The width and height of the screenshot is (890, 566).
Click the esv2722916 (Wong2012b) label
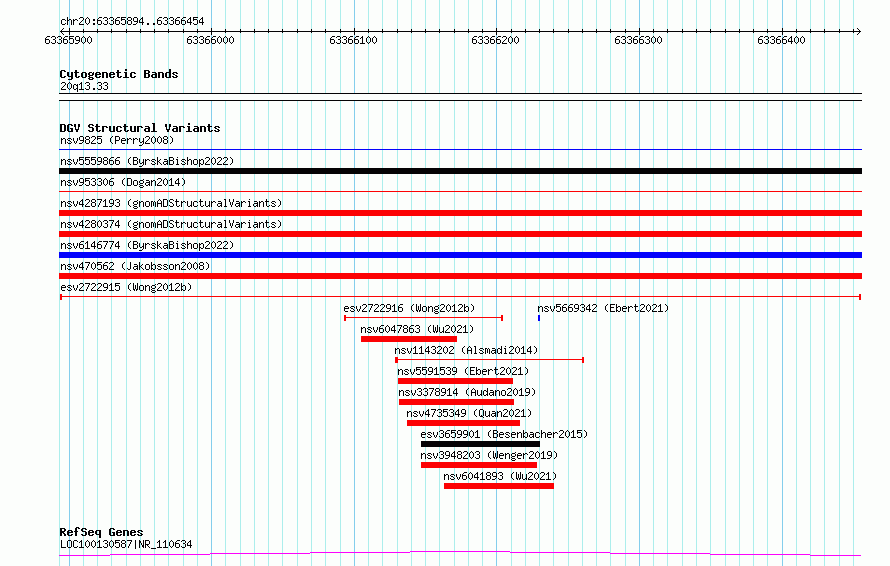click(x=409, y=309)
